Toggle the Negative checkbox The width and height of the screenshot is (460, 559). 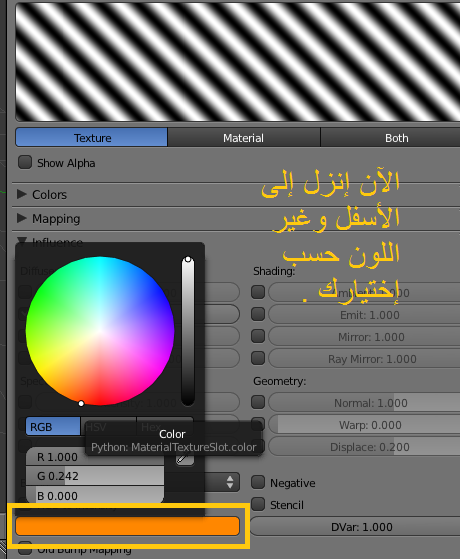click(258, 482)
